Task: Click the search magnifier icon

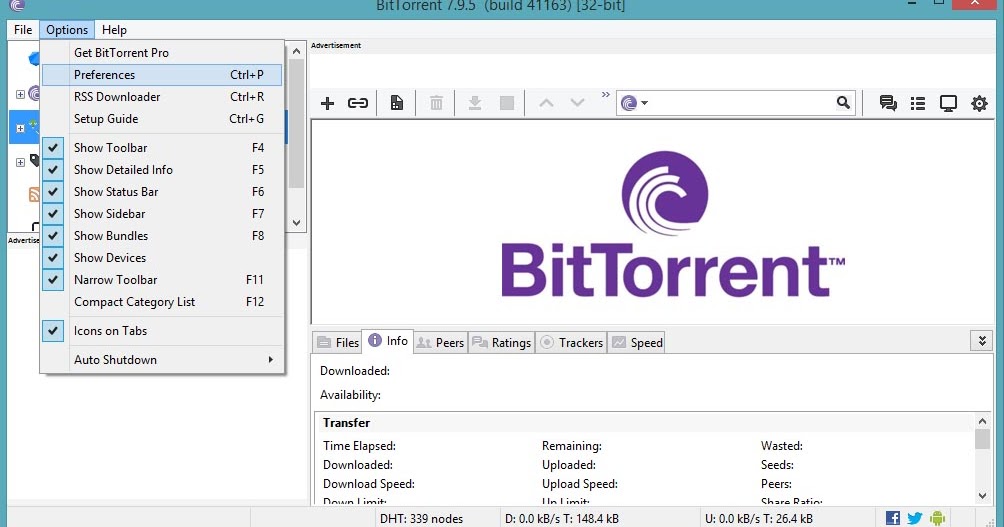Action: pyautogui.click(x=843, y=102)
